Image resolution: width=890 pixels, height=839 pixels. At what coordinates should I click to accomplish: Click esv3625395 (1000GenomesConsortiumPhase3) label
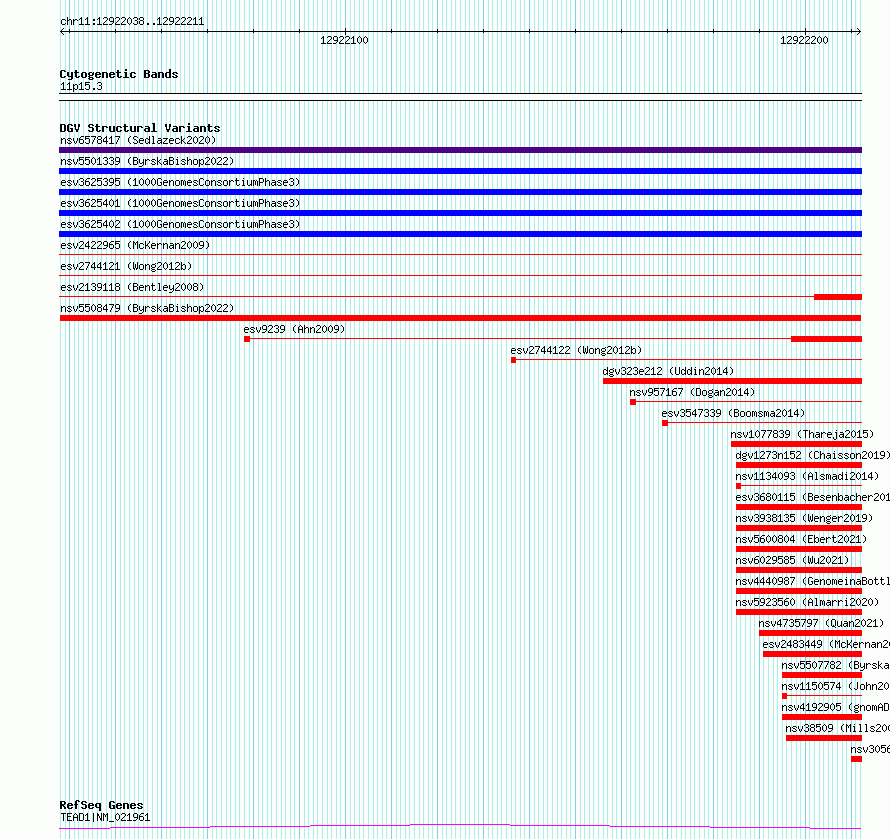(180, 182)
